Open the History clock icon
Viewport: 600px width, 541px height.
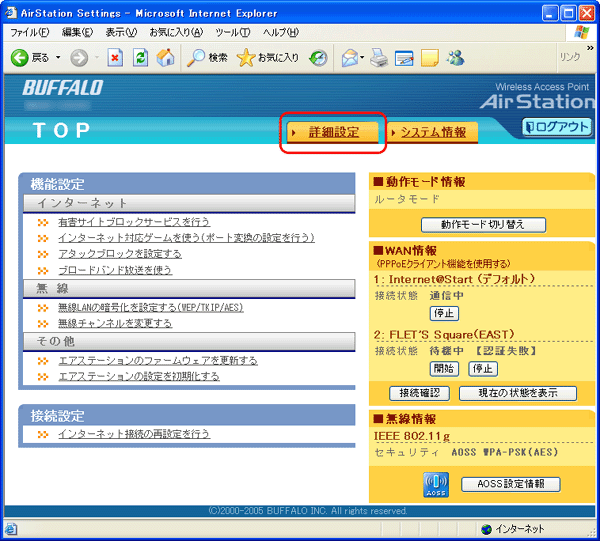point(318,58)
